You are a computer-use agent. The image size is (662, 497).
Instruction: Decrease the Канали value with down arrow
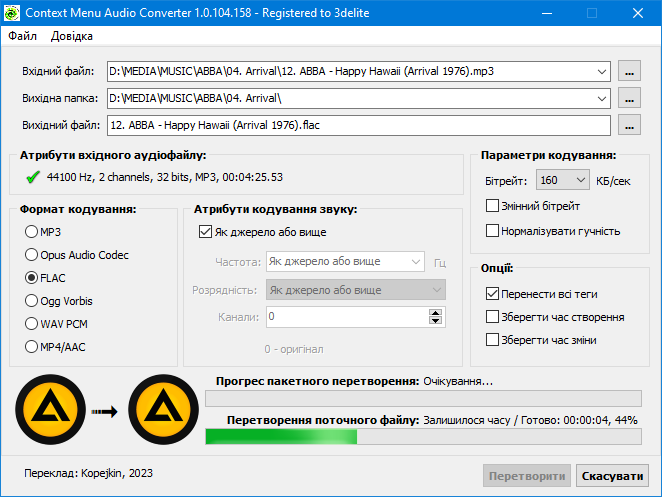(x=435, y=321)
